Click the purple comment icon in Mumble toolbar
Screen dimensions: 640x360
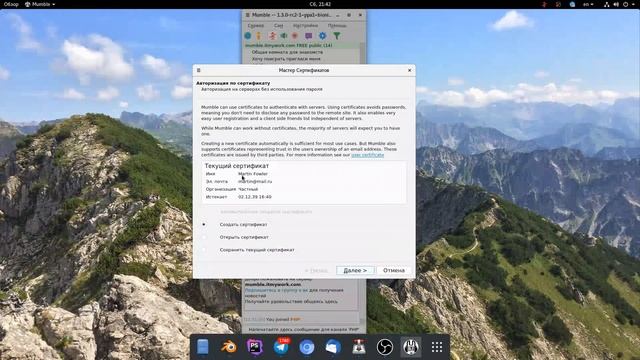coord(309,36)
